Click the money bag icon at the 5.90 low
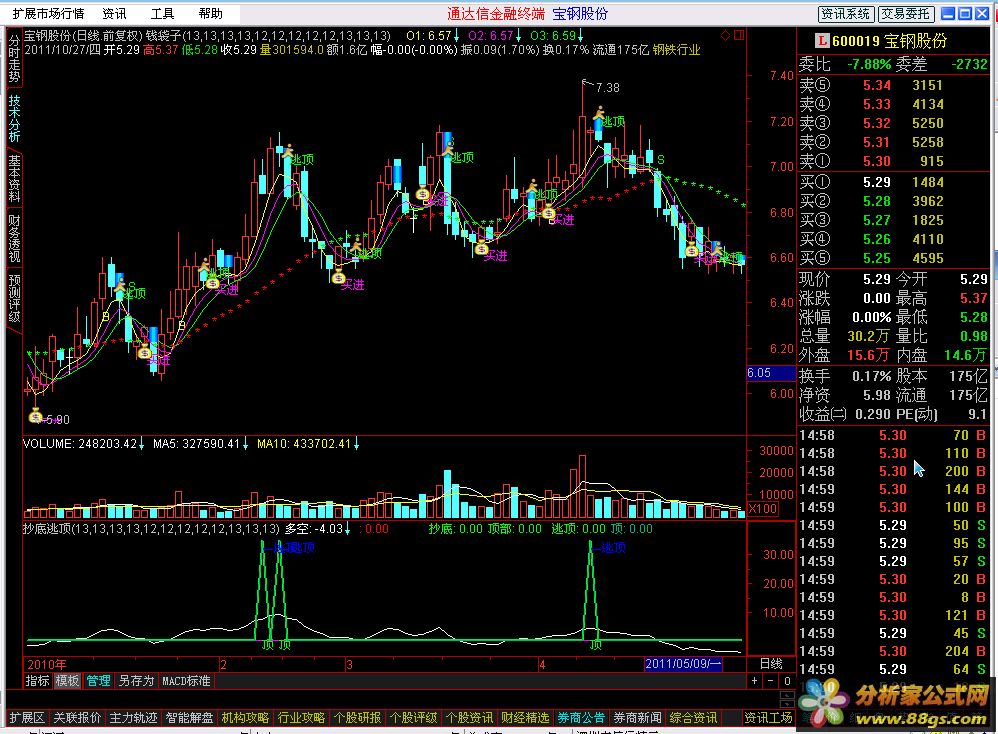The image size is (998, 734). pos(36,417)
